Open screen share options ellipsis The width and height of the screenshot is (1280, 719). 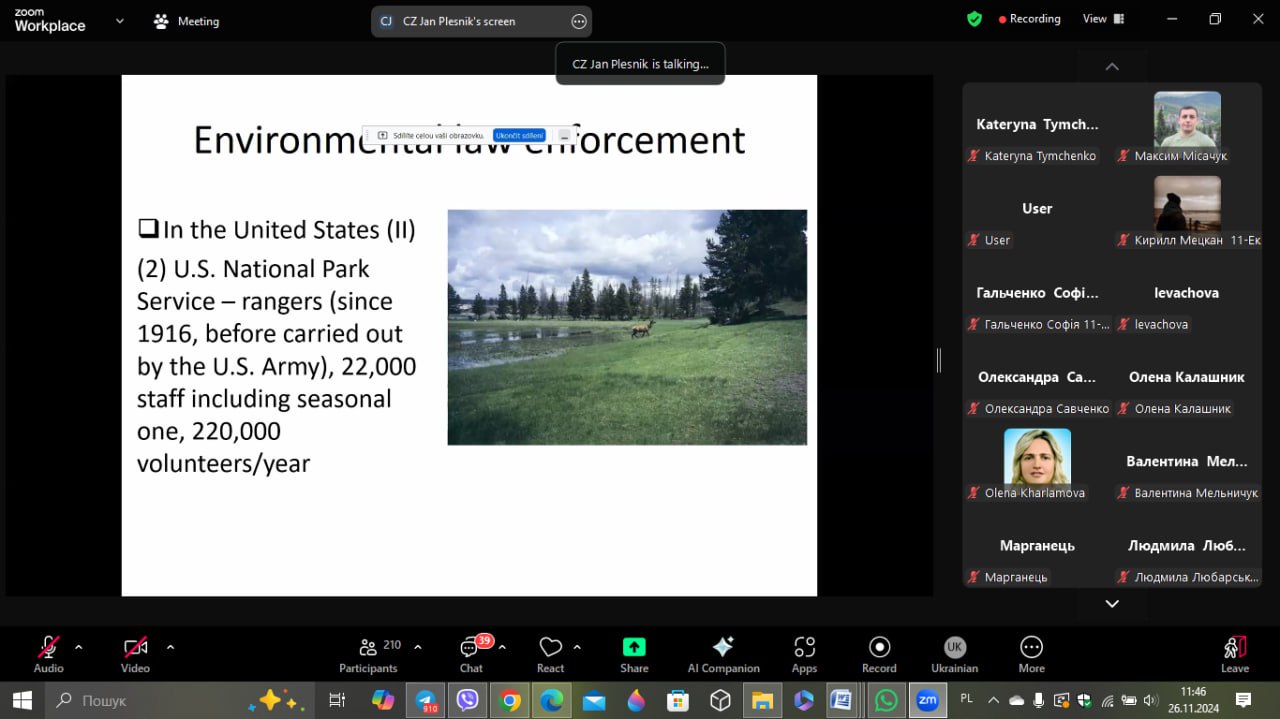578,21
